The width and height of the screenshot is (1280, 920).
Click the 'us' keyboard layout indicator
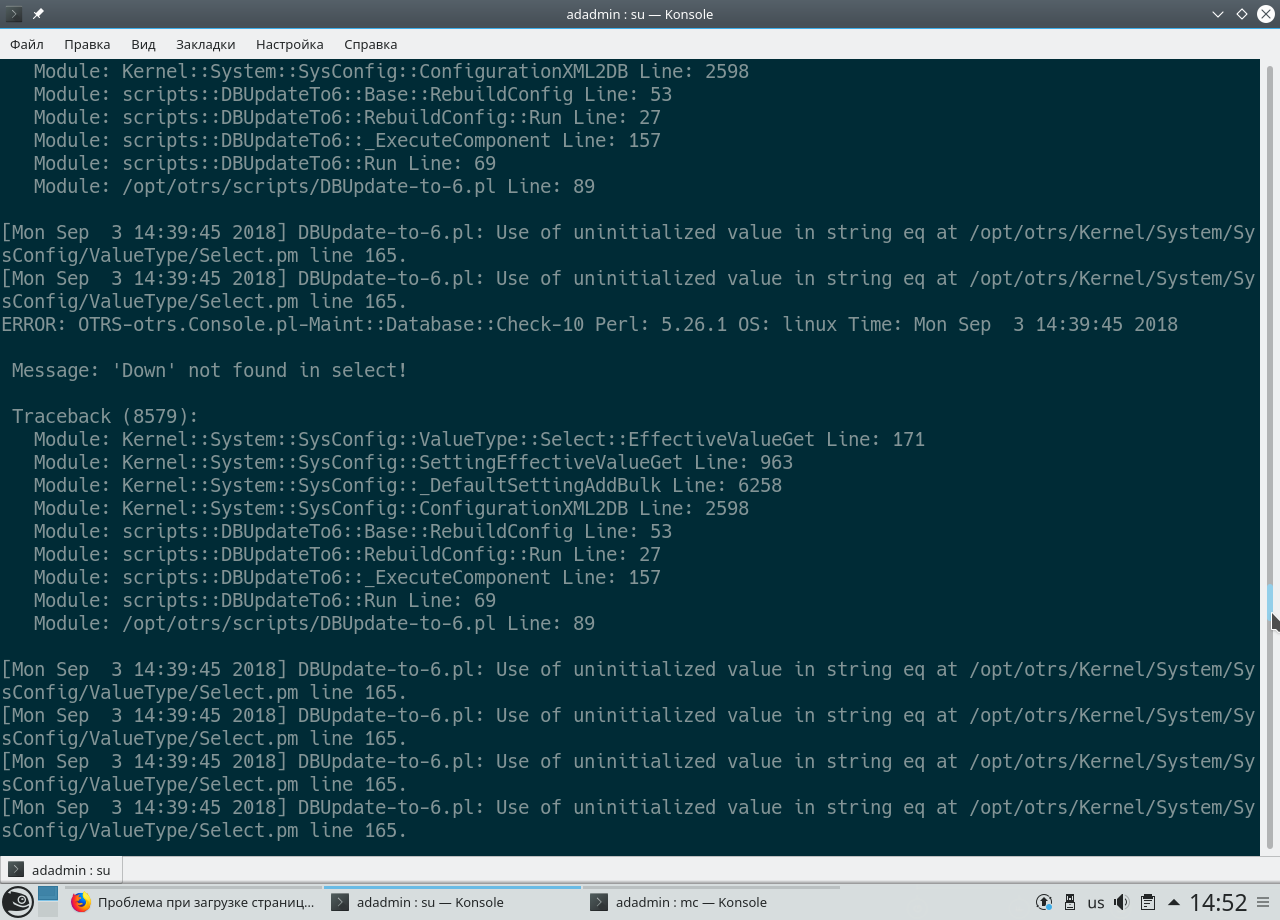tap(1096, 903)
